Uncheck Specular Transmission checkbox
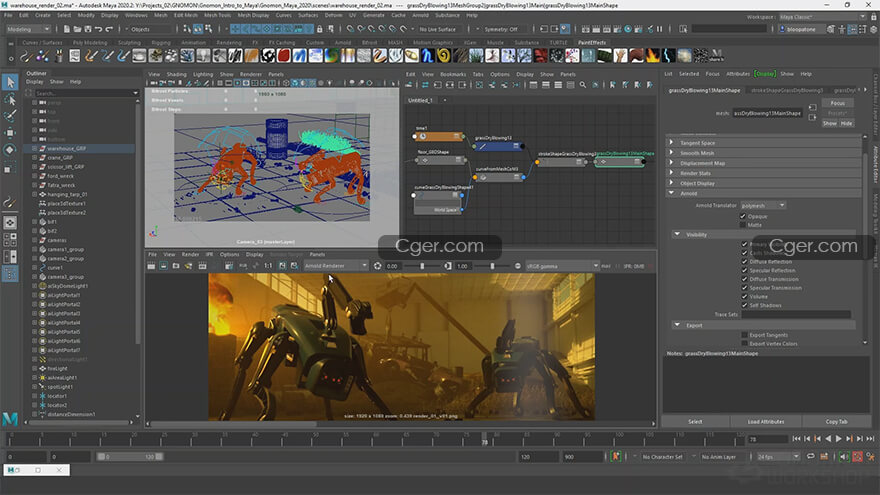Image resolution: width=880 pixels, height=495 pixels. 745,288
